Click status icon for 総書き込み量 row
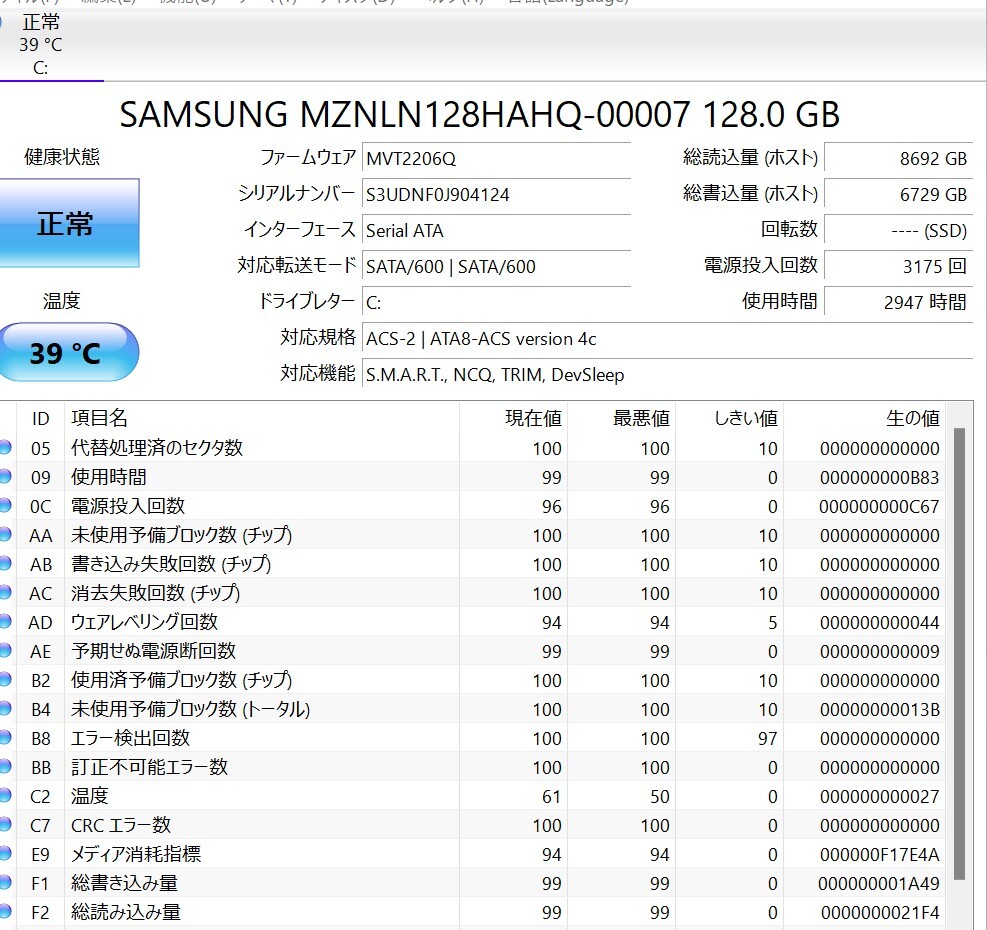 coord(5,883)
